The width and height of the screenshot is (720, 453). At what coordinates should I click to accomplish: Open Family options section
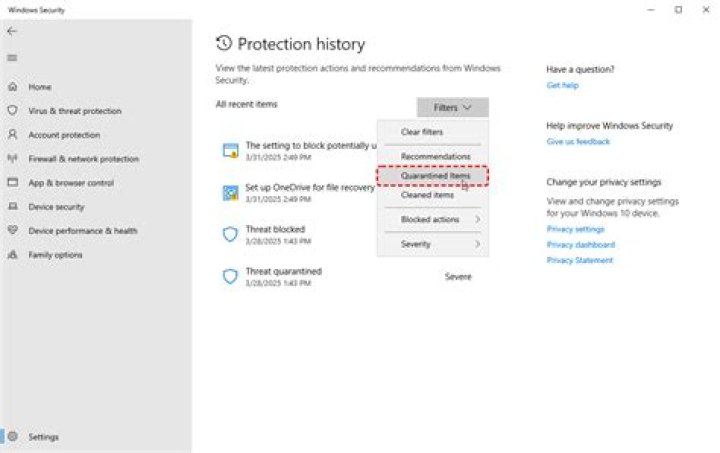[x=55, y=255]
